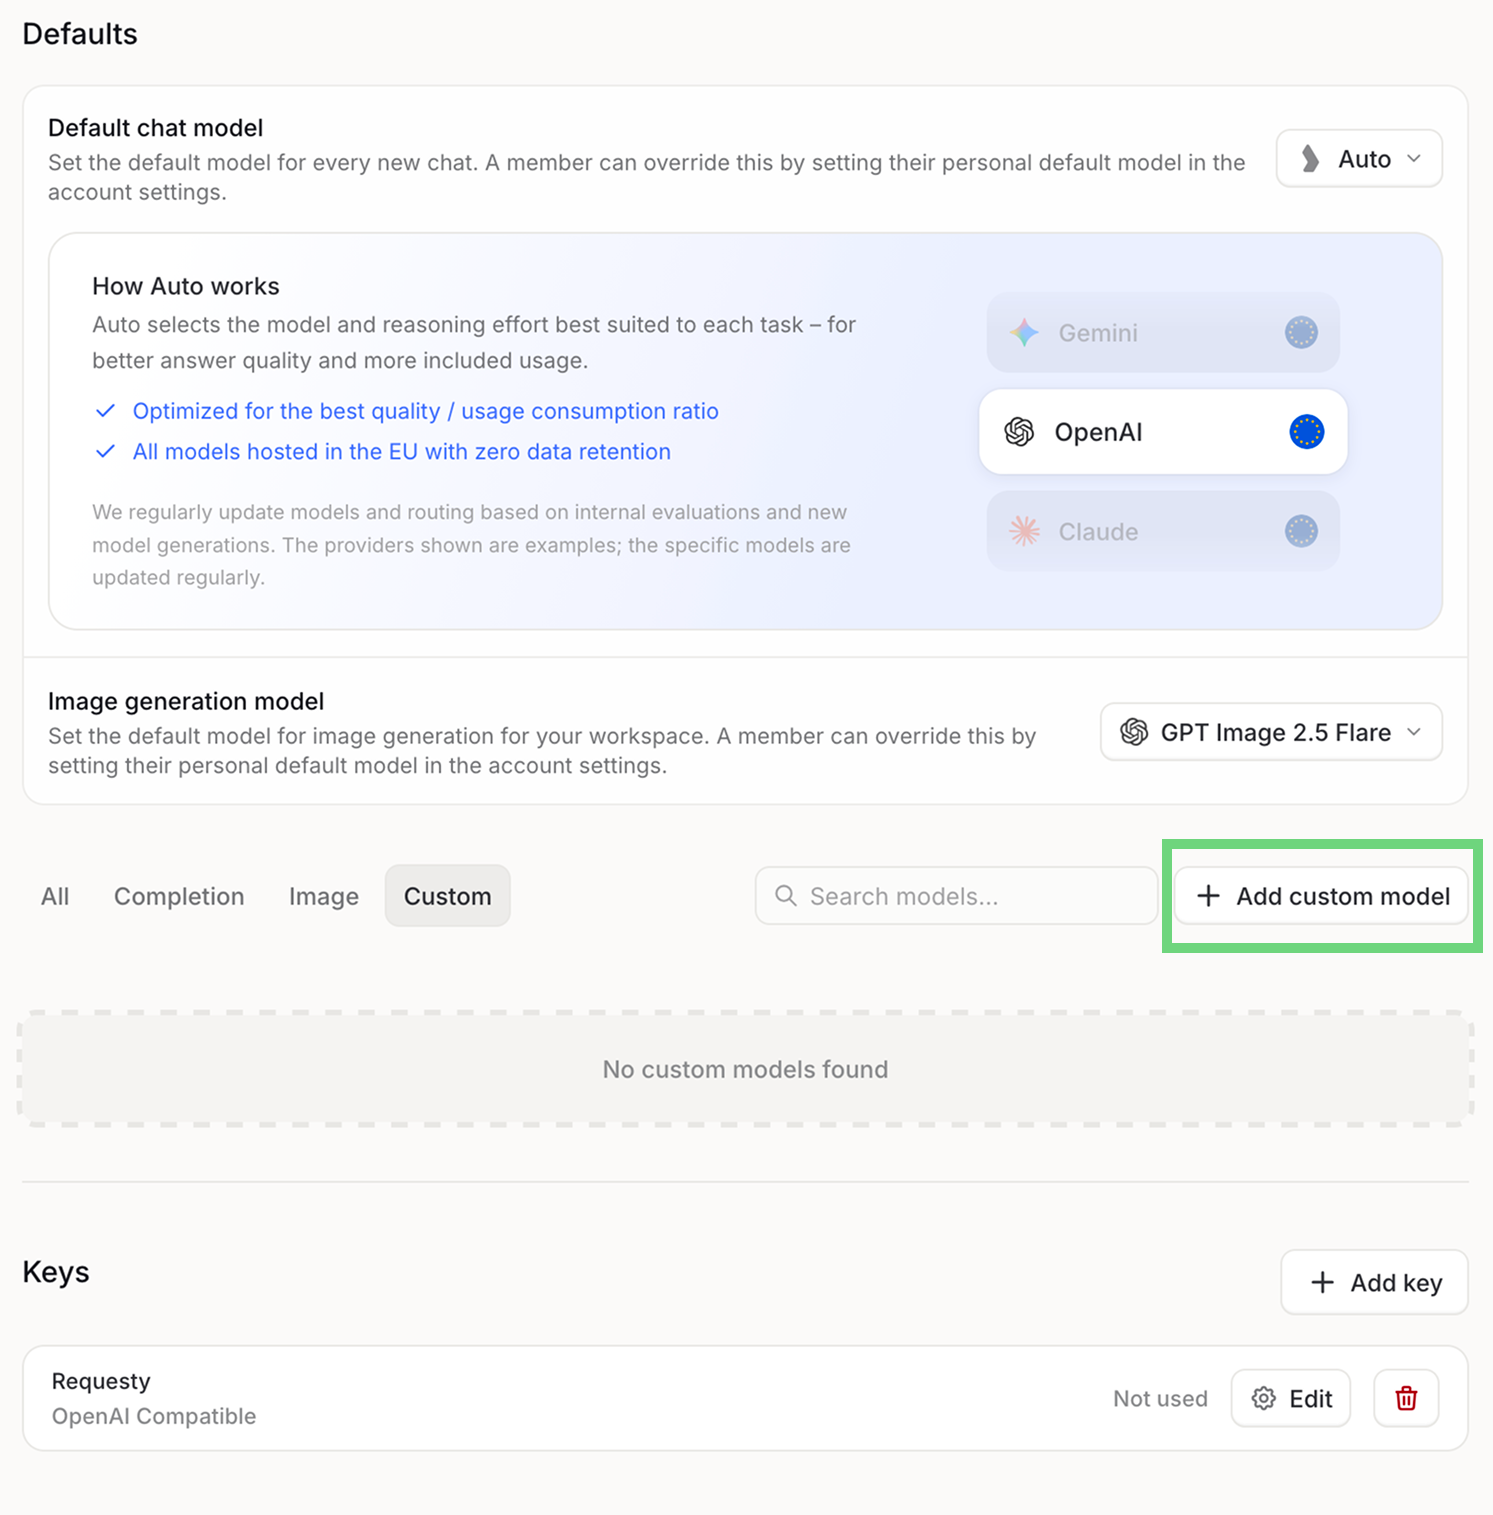Select the Gemini provider card
1493x1515 pixels.
point(1163,333)
